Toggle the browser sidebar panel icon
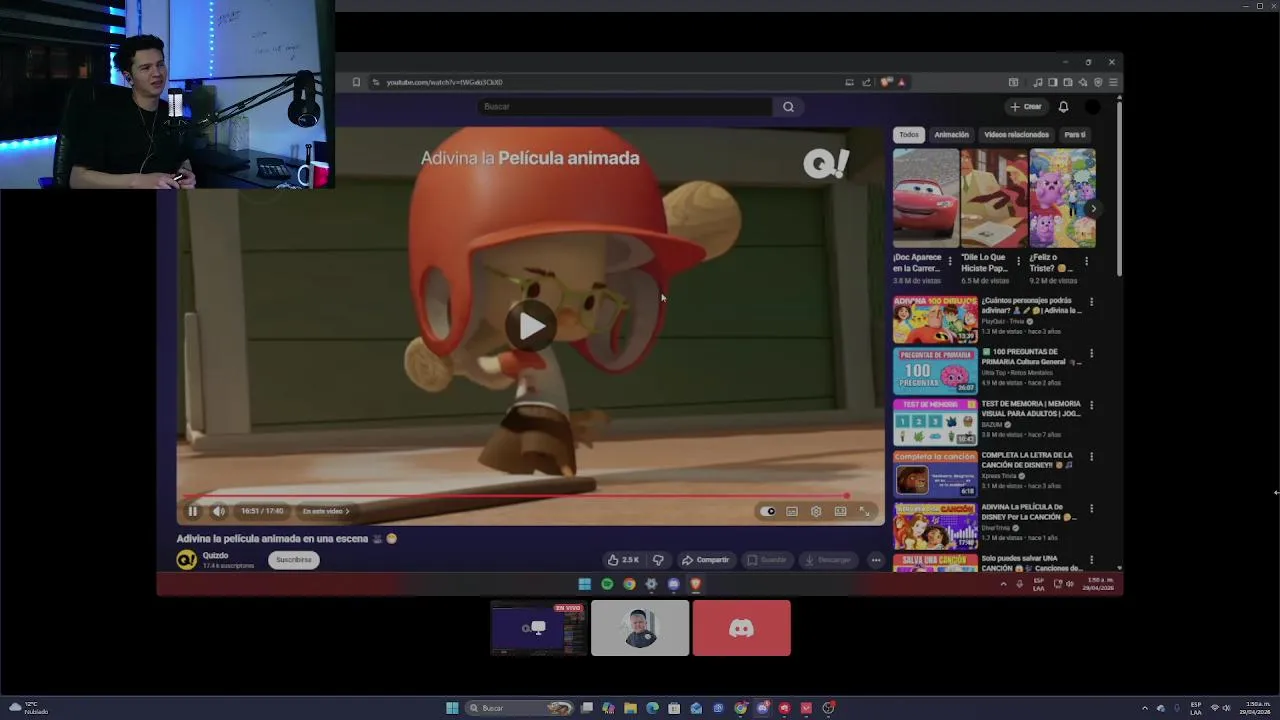The width and height of the screenshot is (1280, 720). point(1053,82)
